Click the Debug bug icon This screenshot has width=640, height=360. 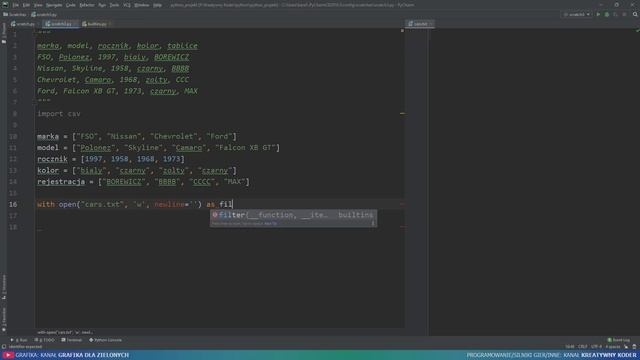[607, 14]
